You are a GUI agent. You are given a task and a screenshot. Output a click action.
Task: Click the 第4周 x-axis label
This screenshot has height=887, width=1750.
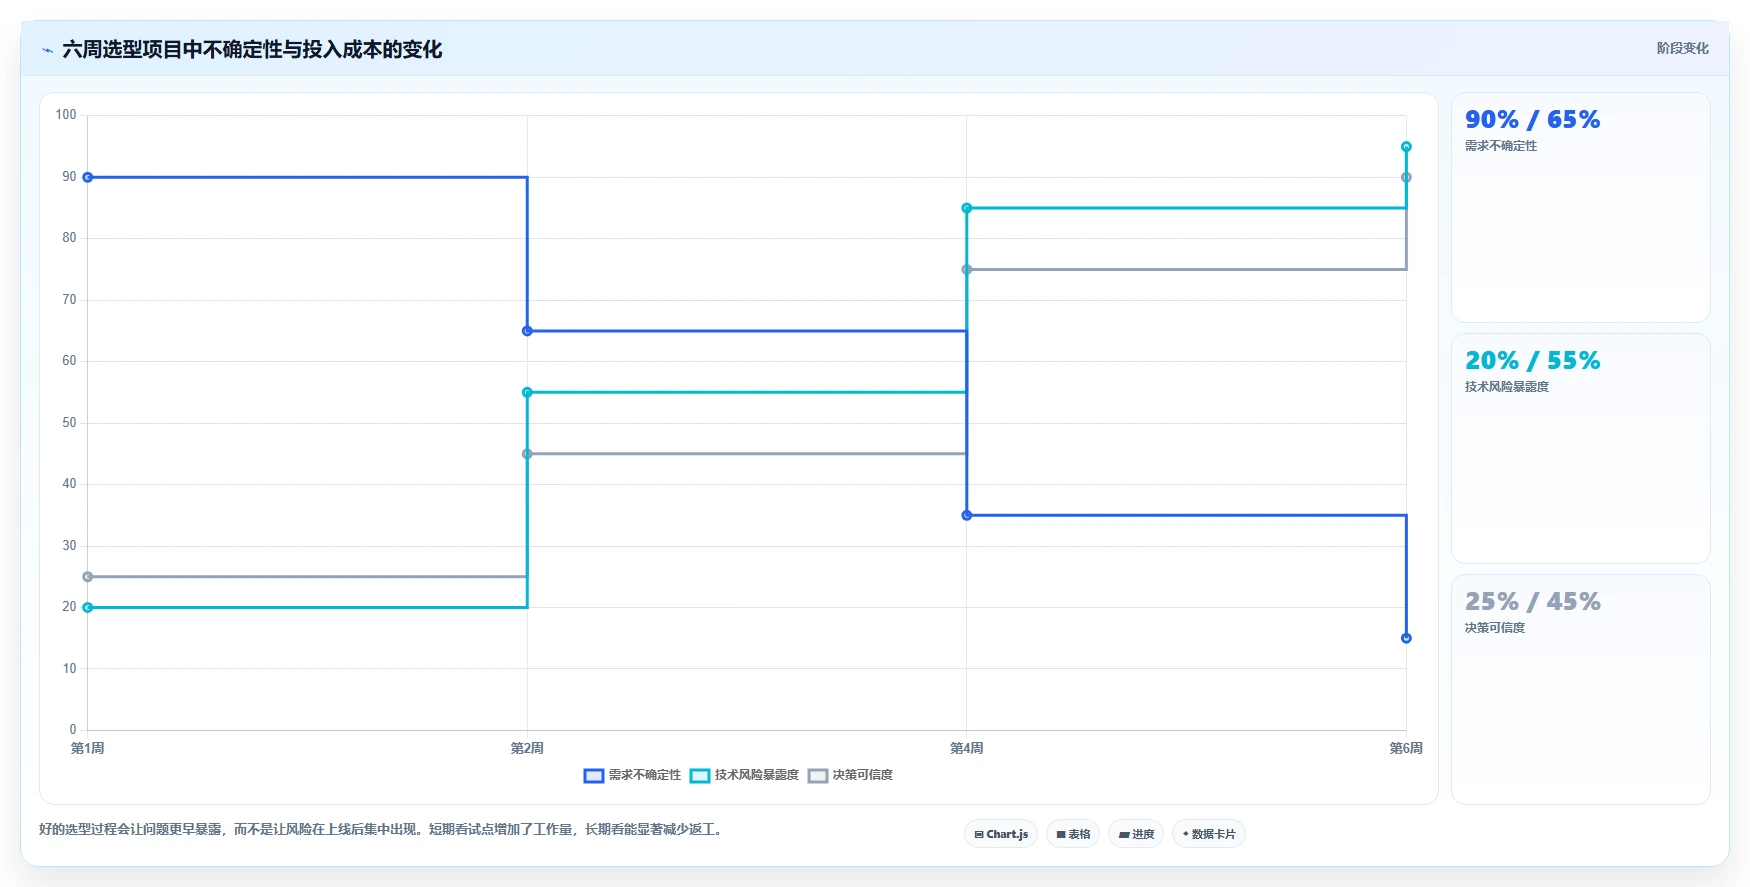[x=967, y=748]
